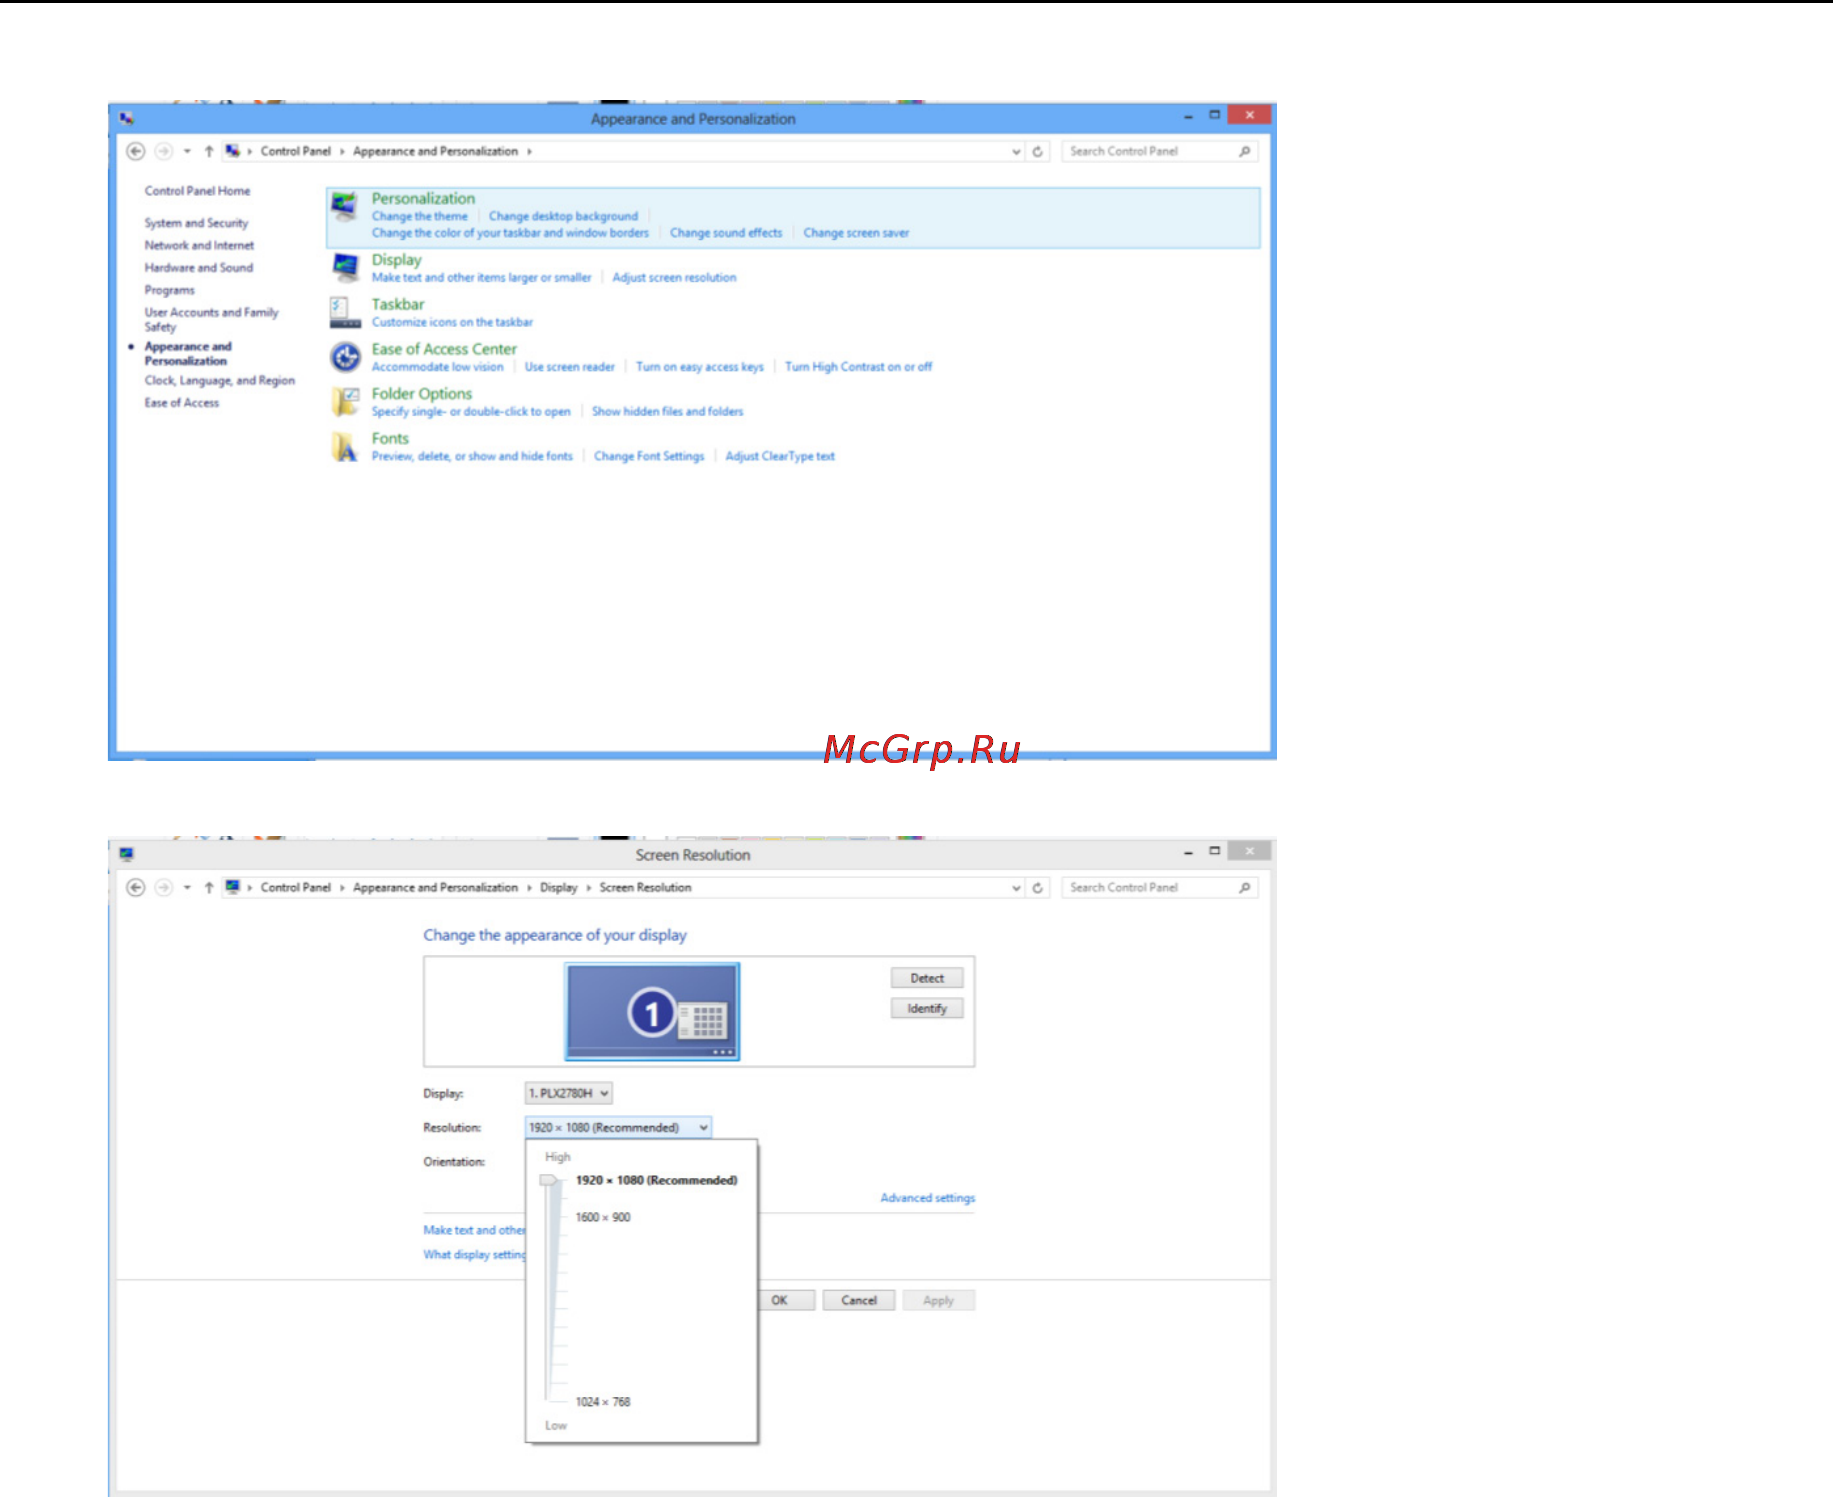
Task: Open the Taskbar category icon
Action: point(345,312)
